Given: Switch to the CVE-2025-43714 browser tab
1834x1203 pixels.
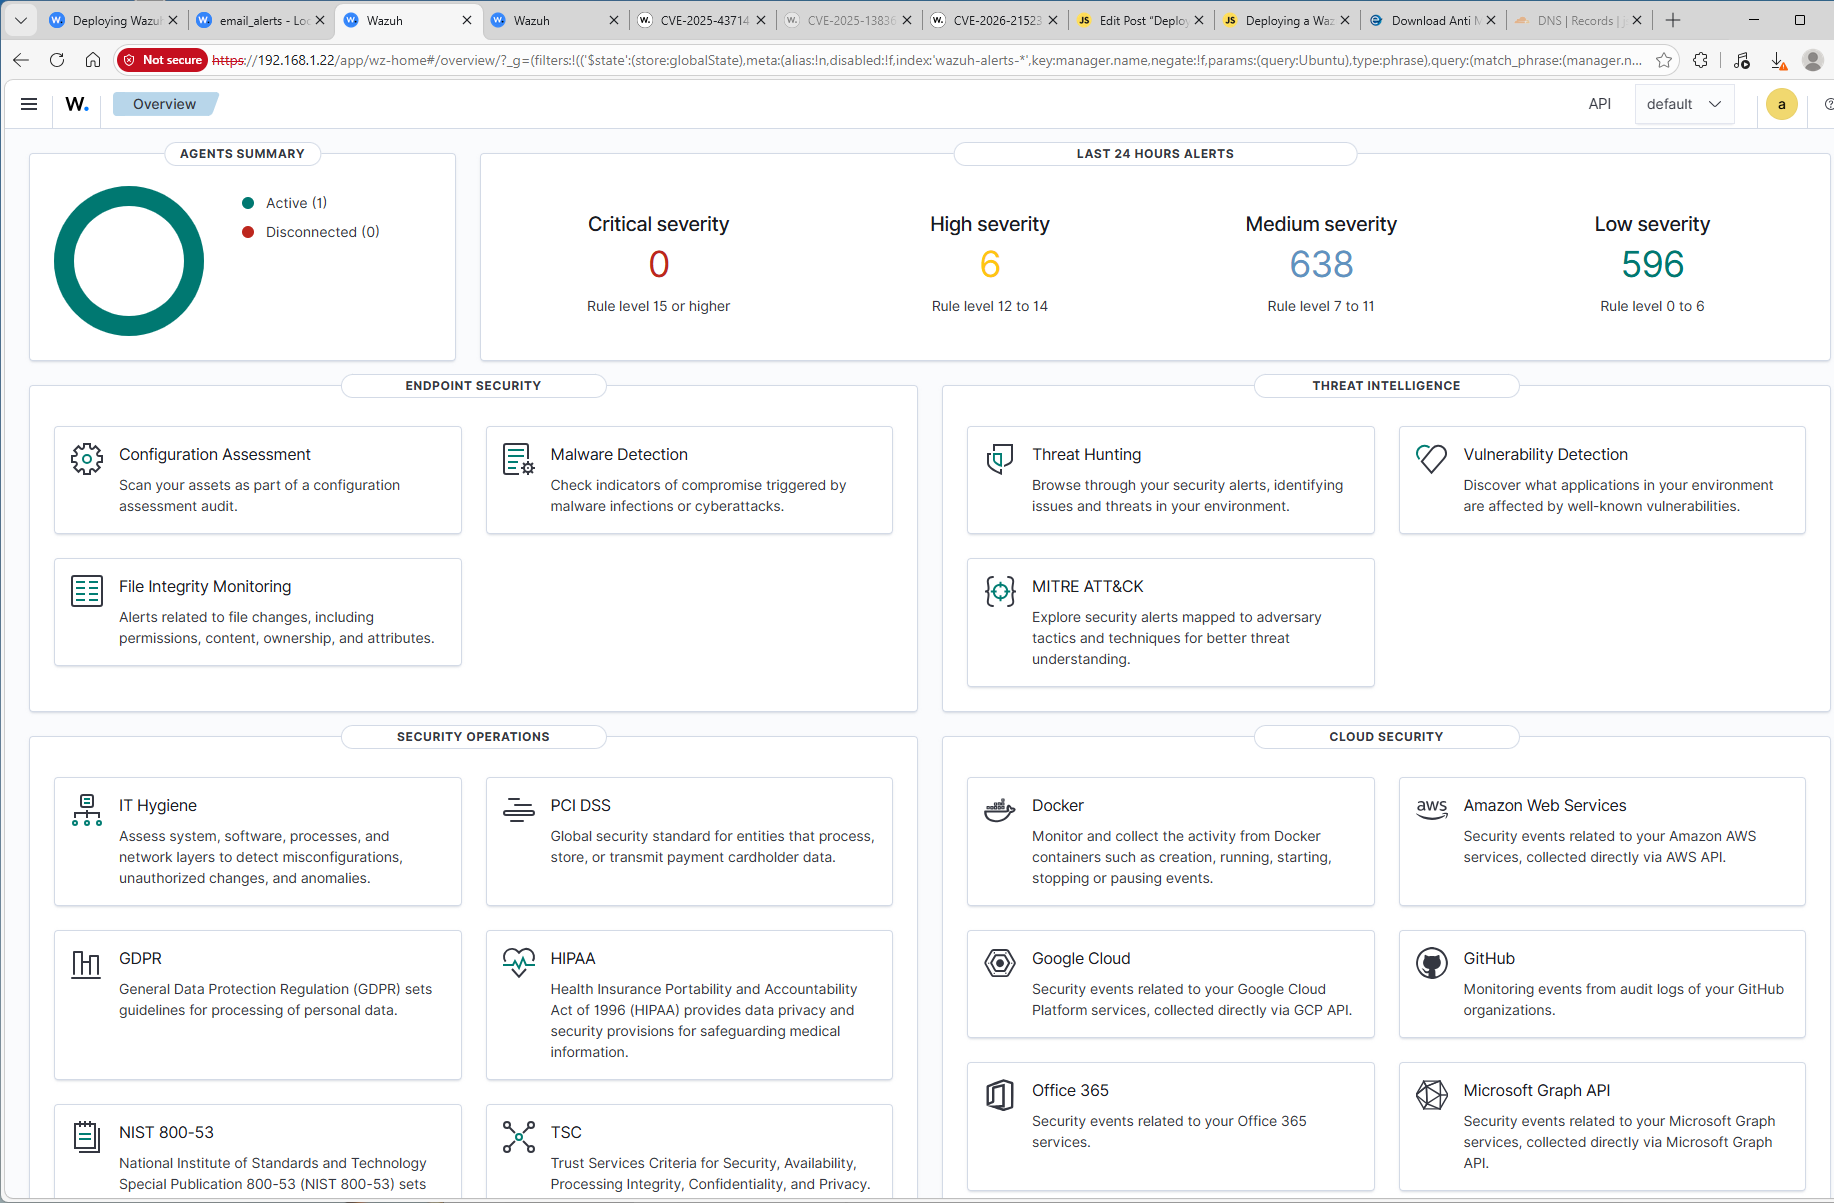Looking at the screenshot, I should pos(704,20).
